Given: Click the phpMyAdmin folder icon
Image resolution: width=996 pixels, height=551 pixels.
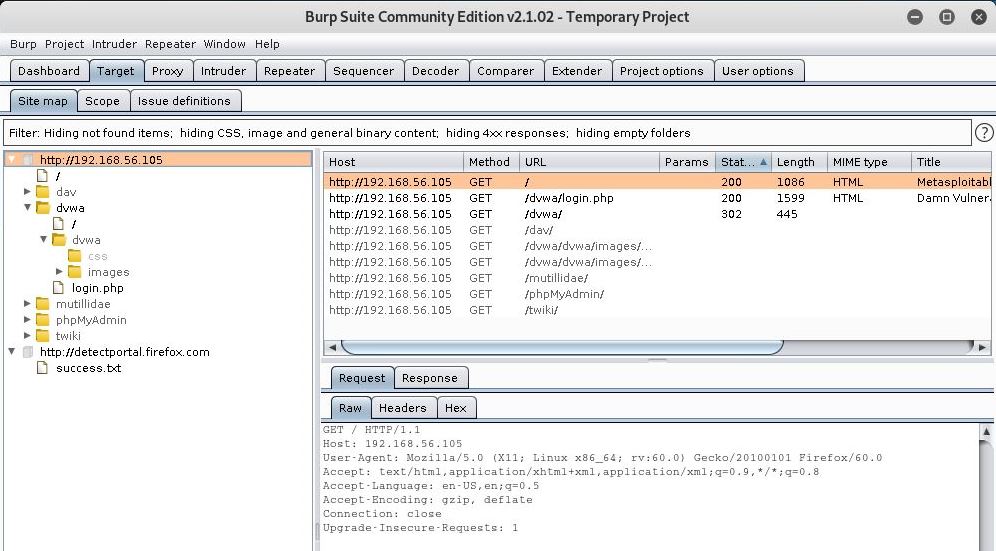Looking at the screenshot, I should (x=43, y=320).
